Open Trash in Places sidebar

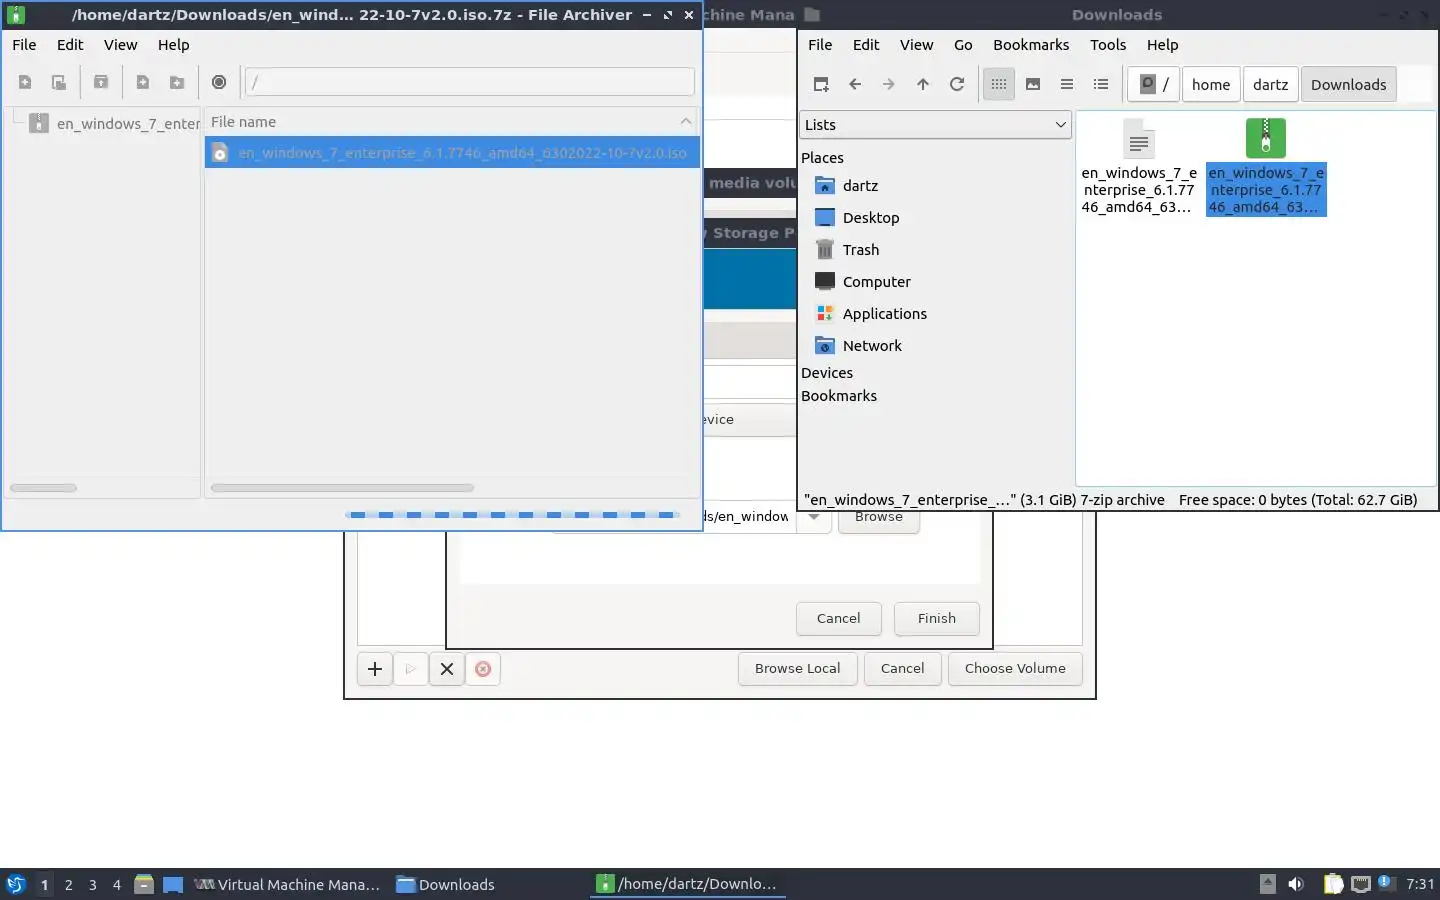pyautogui.click(x=861, y=250)
